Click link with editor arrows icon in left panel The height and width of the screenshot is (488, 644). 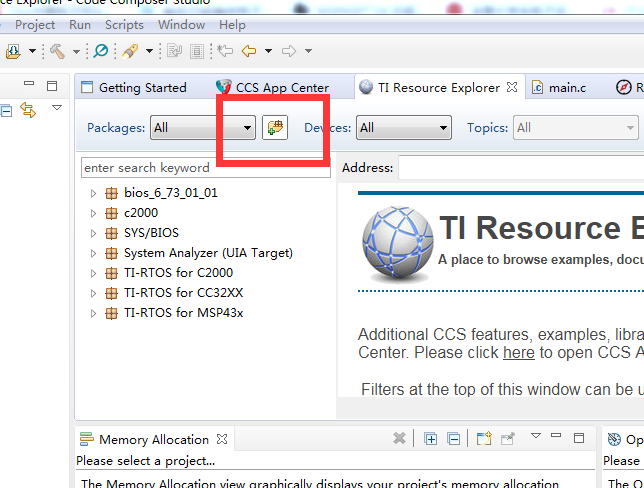point(28,110)
